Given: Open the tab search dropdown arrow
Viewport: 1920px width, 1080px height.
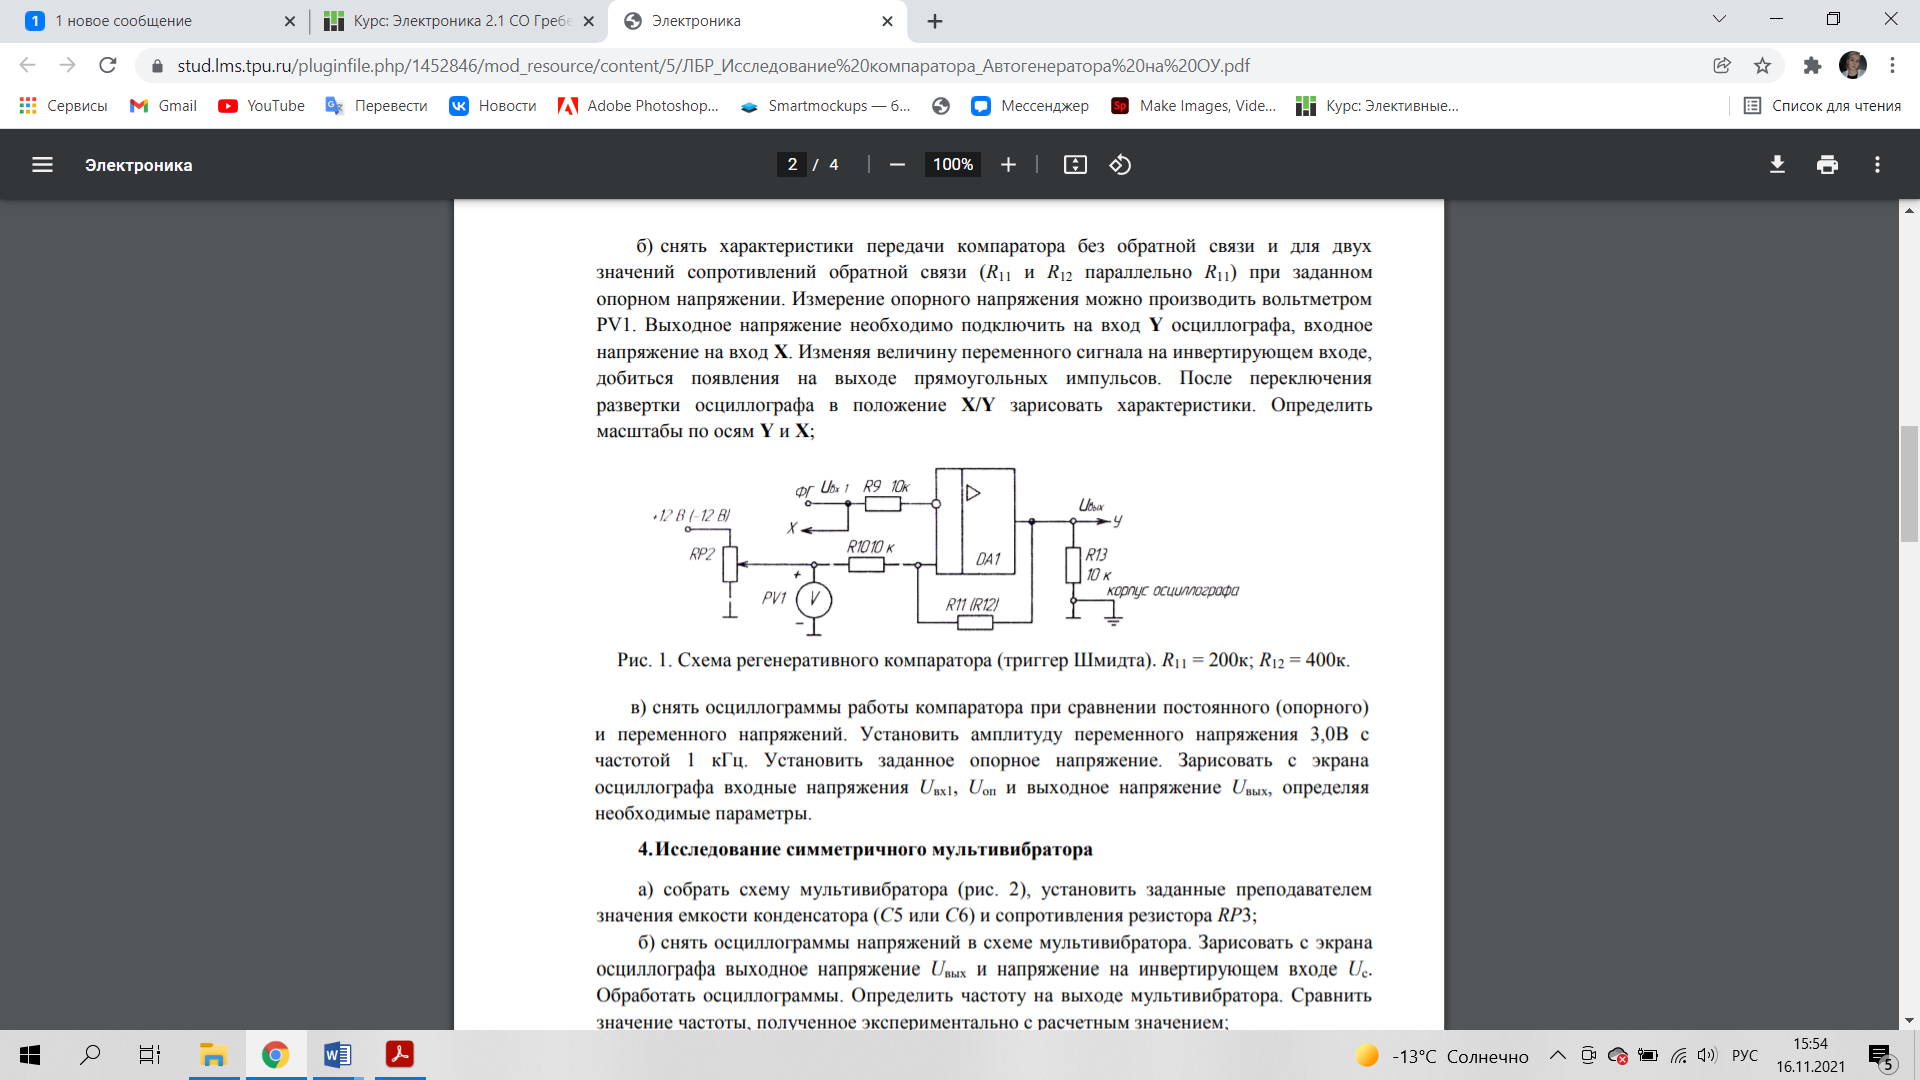Looking at the screenshot, I should [1719, 19].
